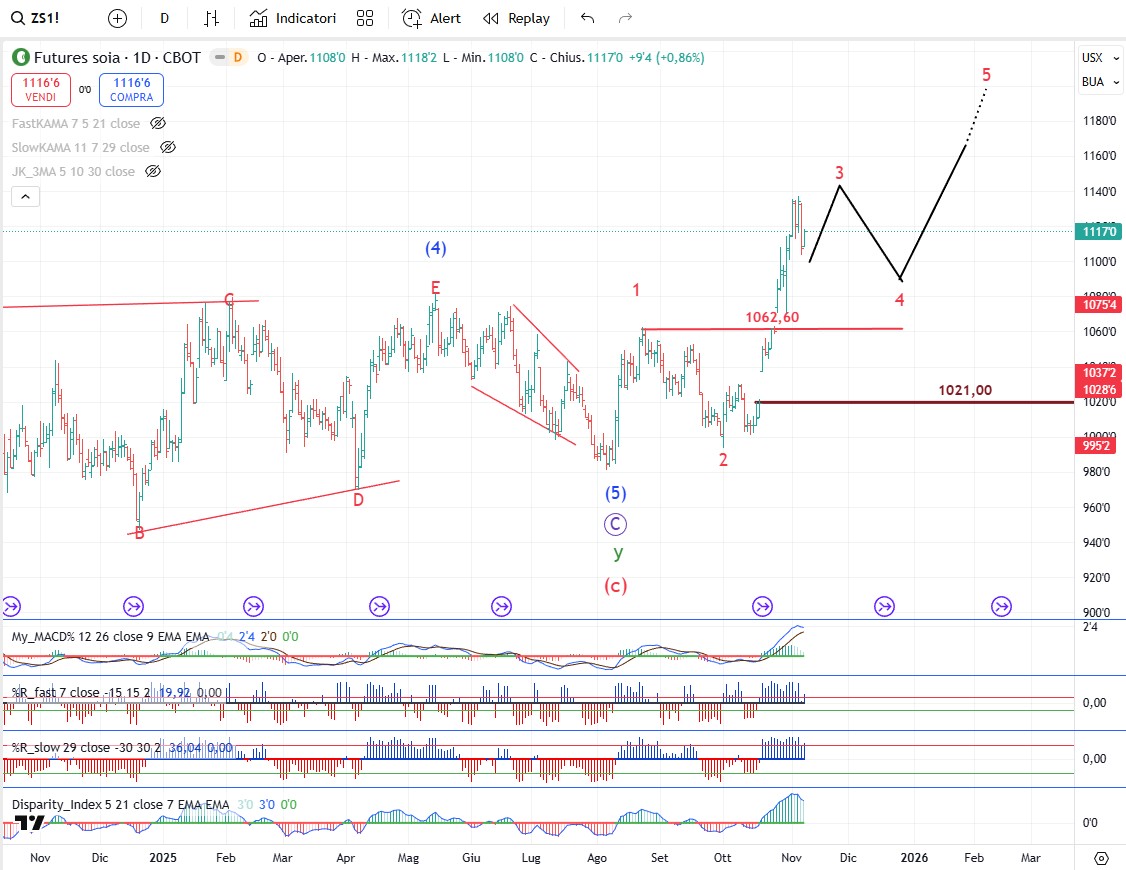Image resolution: width=1126 pixels, height=870 pixels.
Task: Click the 2026 label on time axis
Action: tap(914, 858)
